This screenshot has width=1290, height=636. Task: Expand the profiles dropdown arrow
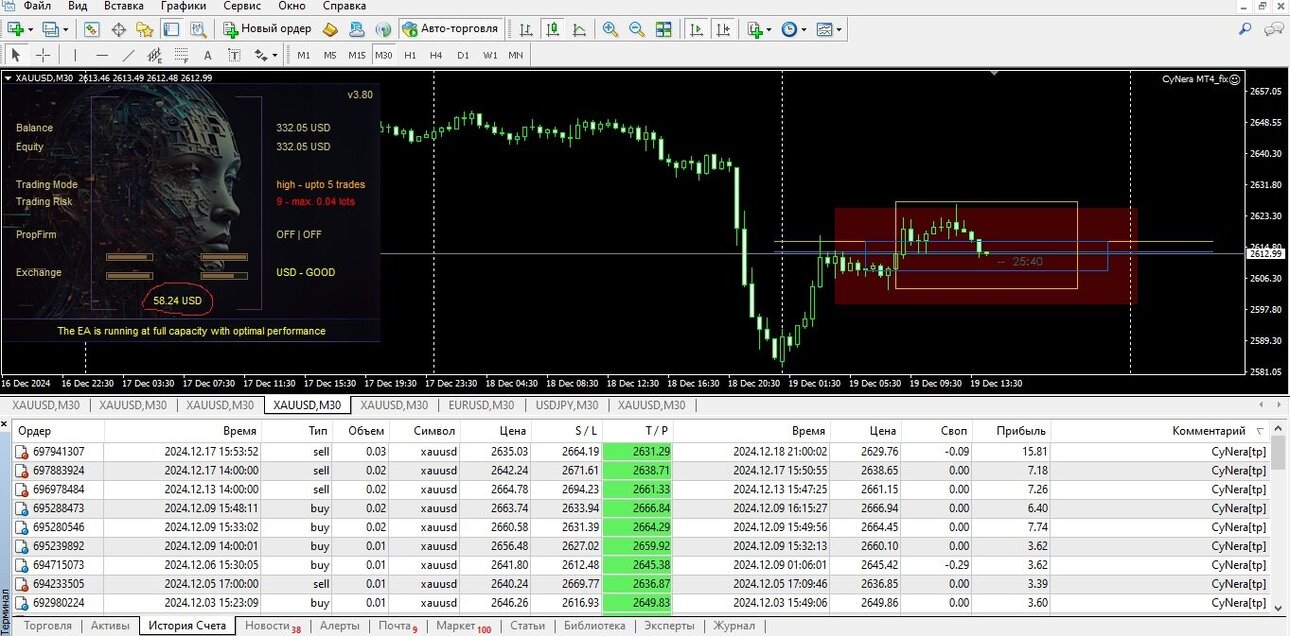(x=65, y=29)
